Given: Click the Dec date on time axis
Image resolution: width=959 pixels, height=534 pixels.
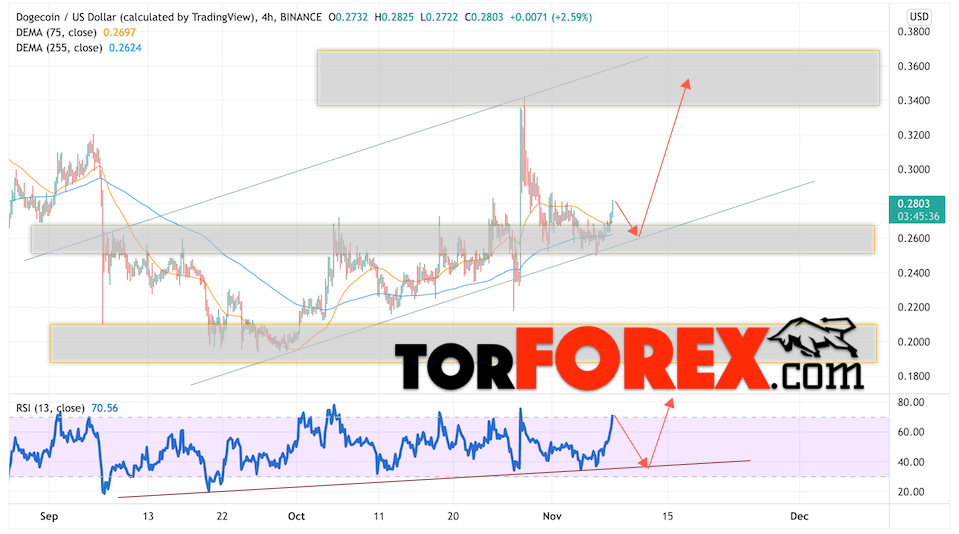Looking at the screenshot, I should [x=799, y=516].
